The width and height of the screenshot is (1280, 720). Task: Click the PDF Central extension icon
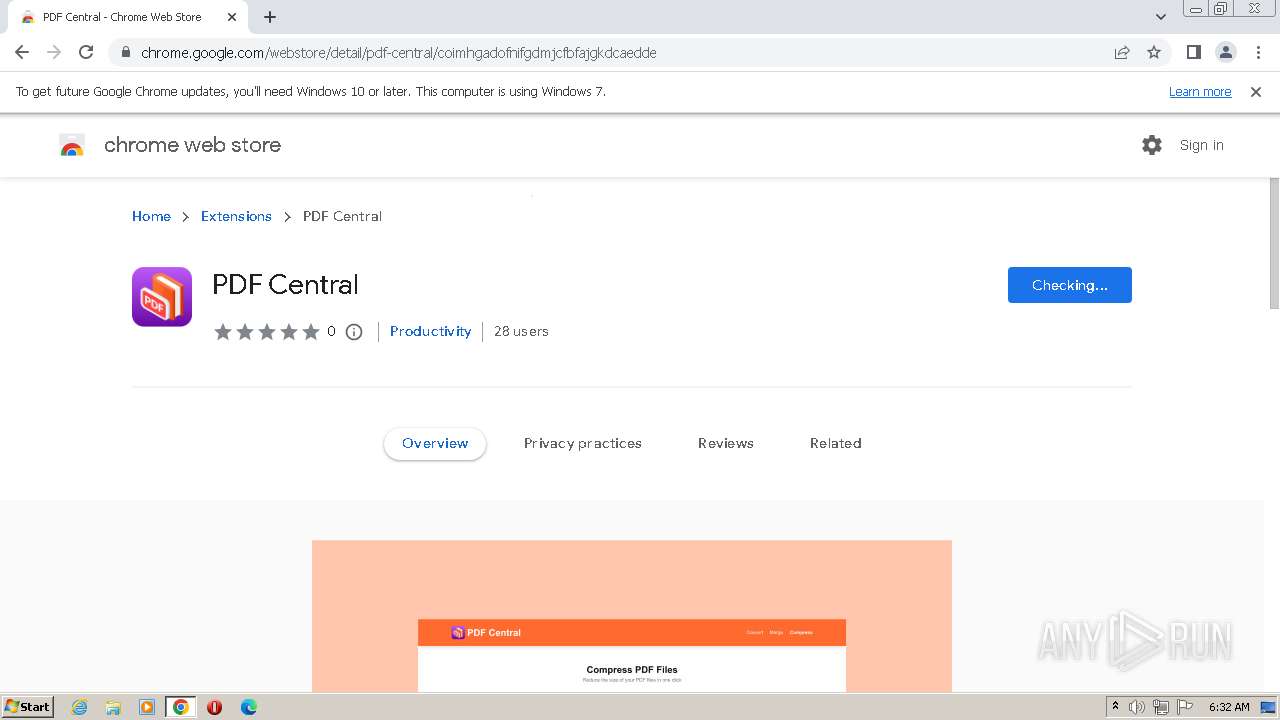162,297
